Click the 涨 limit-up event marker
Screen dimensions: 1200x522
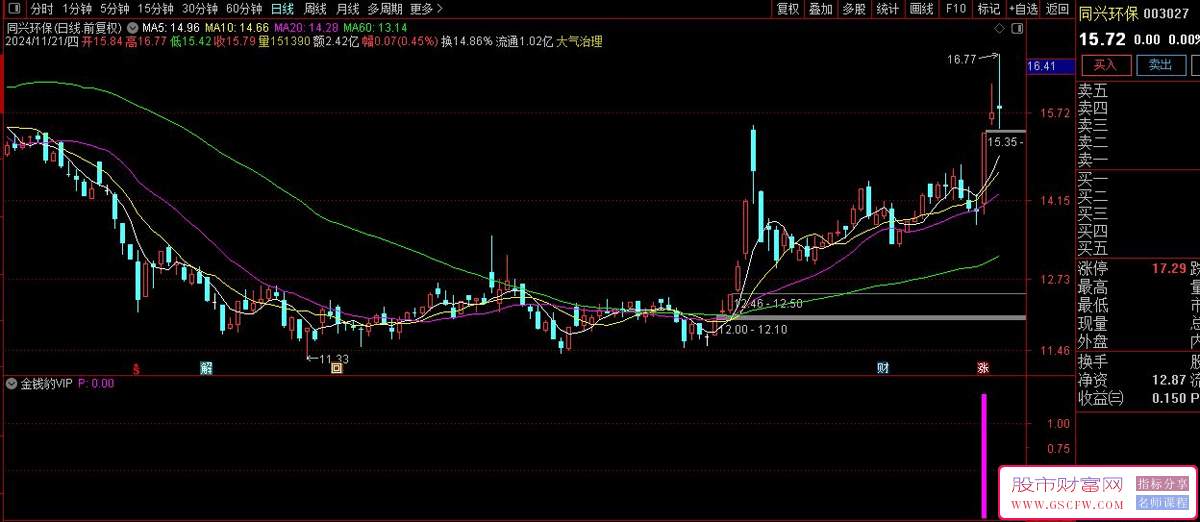983,368
